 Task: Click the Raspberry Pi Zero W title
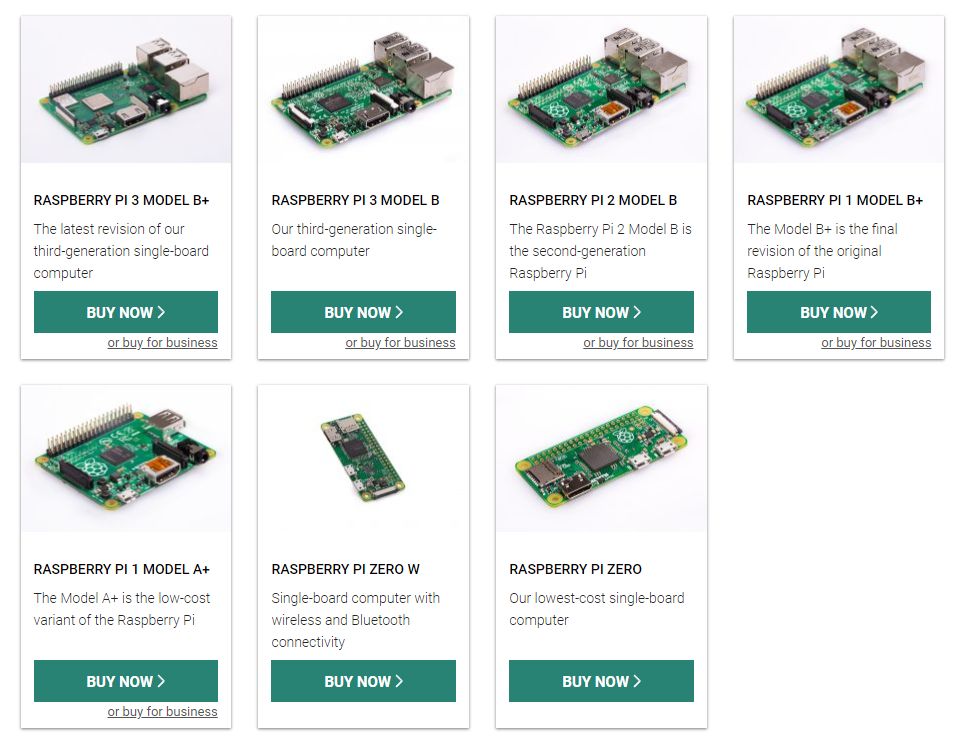(x=345, y=569)
